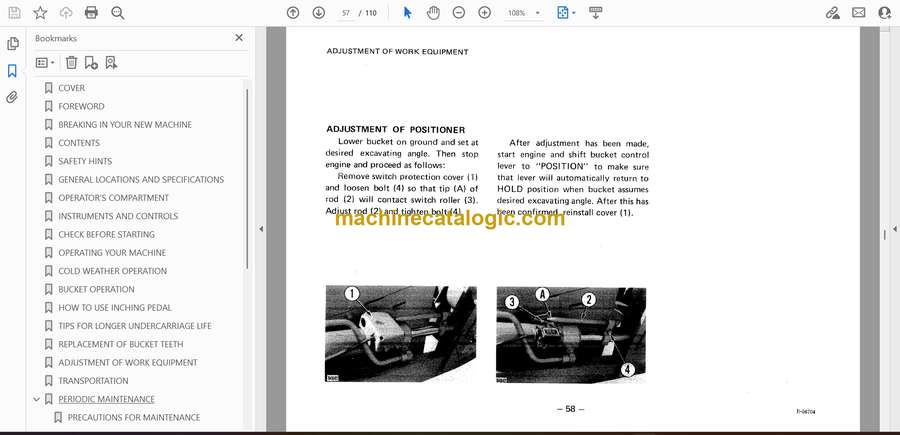
Task: Open OPERATING YOUR MACHINE bookmark
Action: 112,253
